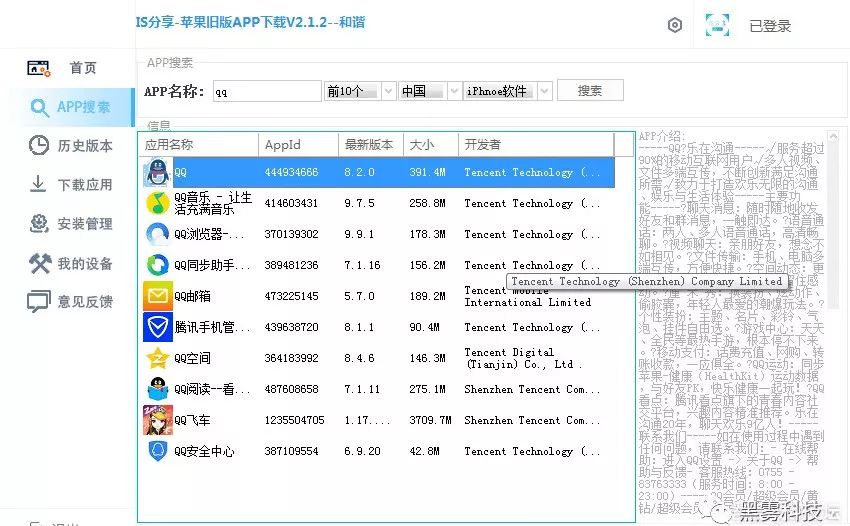The image size is (850, 526).
Task: Expand the 前10个 result count dropdown
Action: coord(388,91)
